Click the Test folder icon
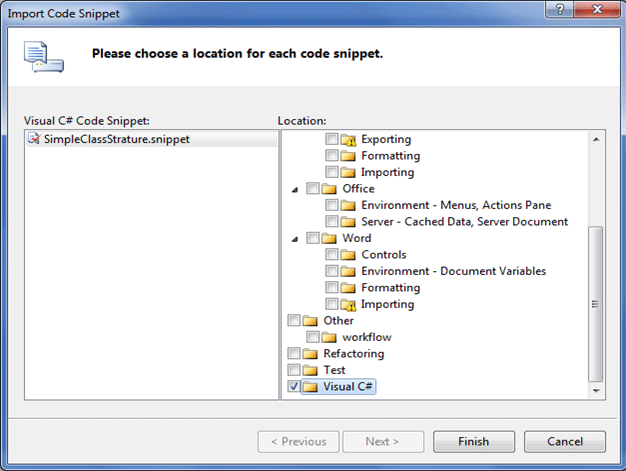 [x=310, y=370]
